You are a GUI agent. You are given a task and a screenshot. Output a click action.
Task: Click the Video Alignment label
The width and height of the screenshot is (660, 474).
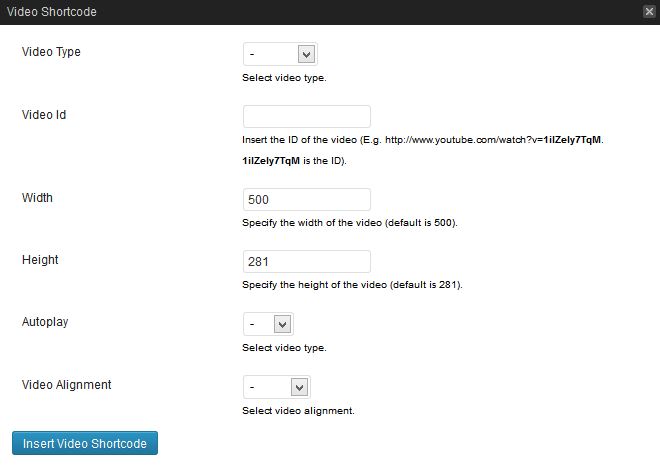click(x=66, y=385)
